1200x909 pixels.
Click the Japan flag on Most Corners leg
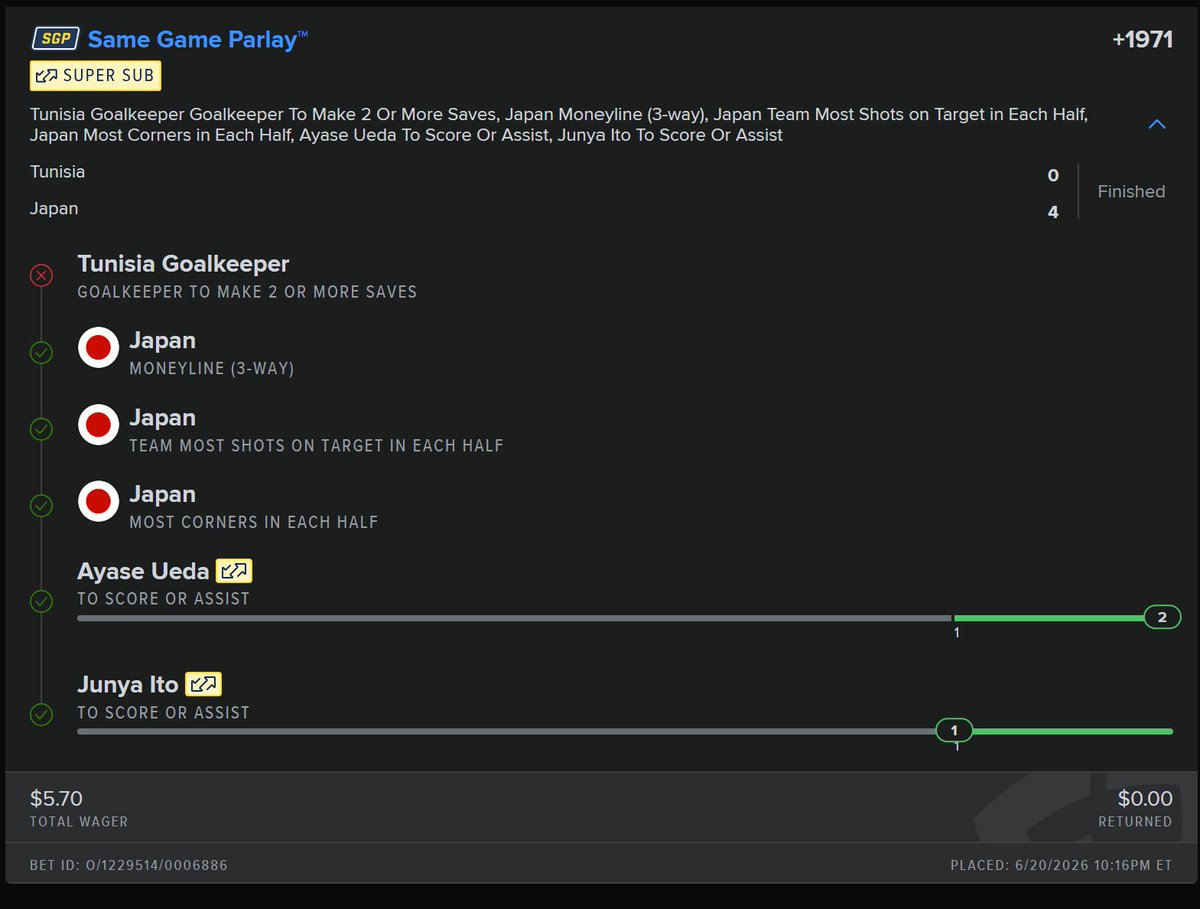(x=98, y=502)
